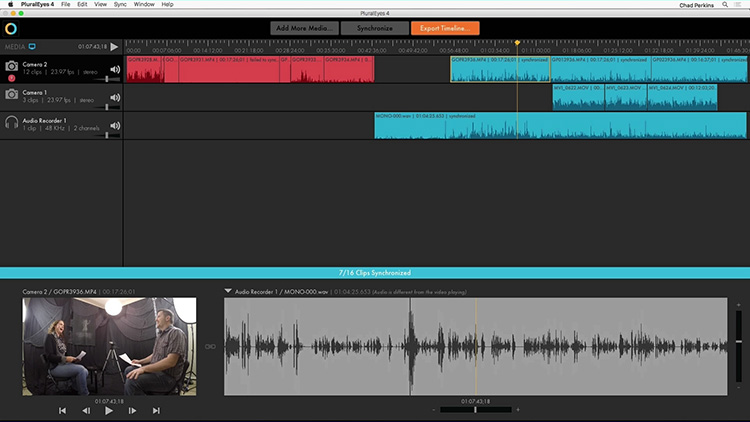Jump to the end of the clip
750x422 pixels.
156,411
